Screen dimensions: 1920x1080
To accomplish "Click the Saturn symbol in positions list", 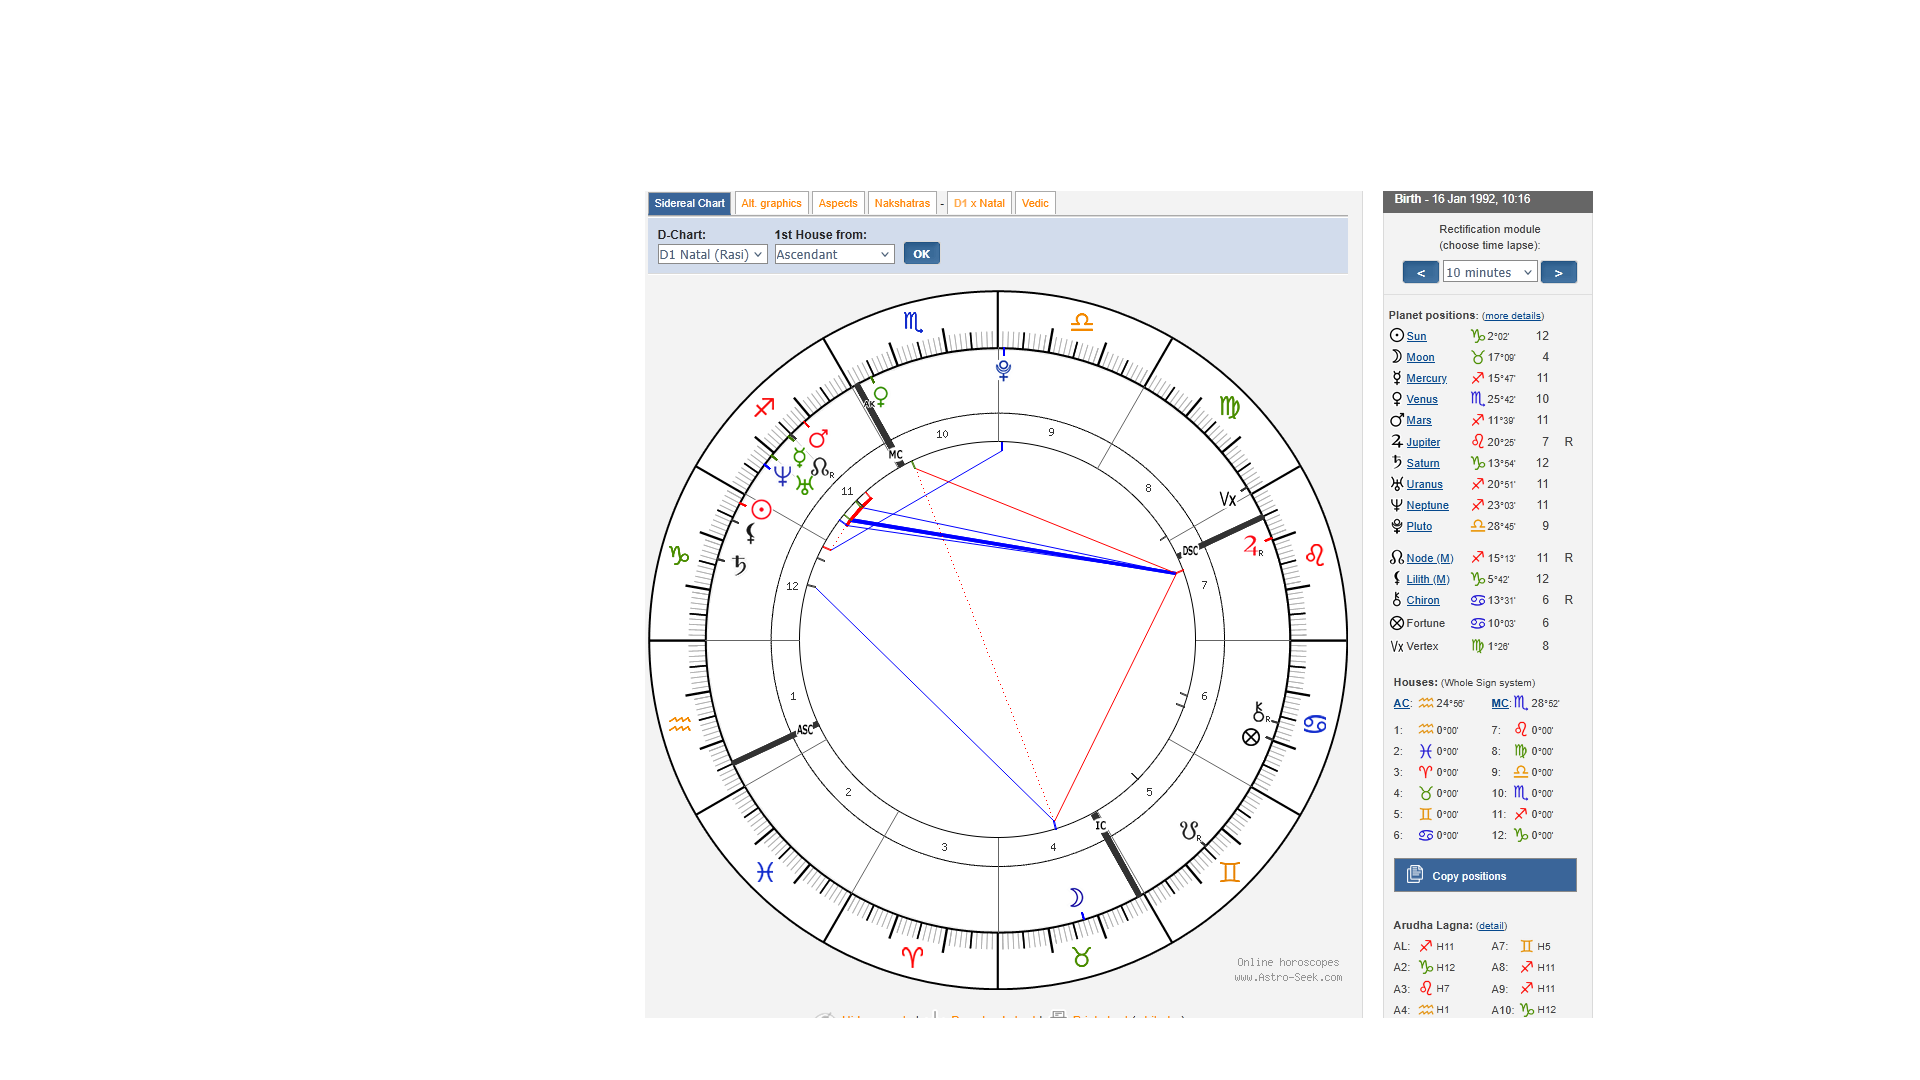I will coord(1397,462).
